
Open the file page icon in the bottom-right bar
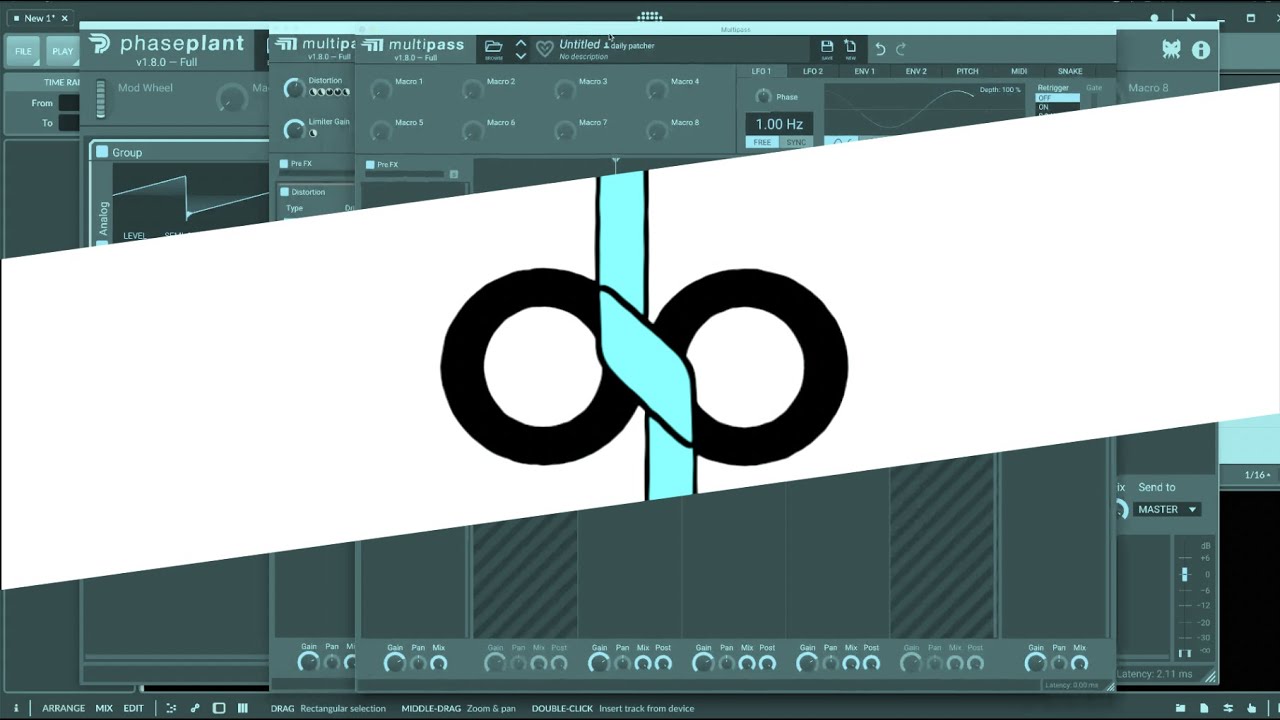1204,708
